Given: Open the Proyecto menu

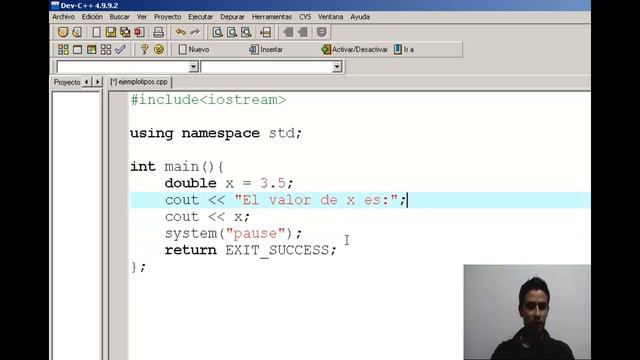Looking at the screenshot, I should (x=167, y=17).
